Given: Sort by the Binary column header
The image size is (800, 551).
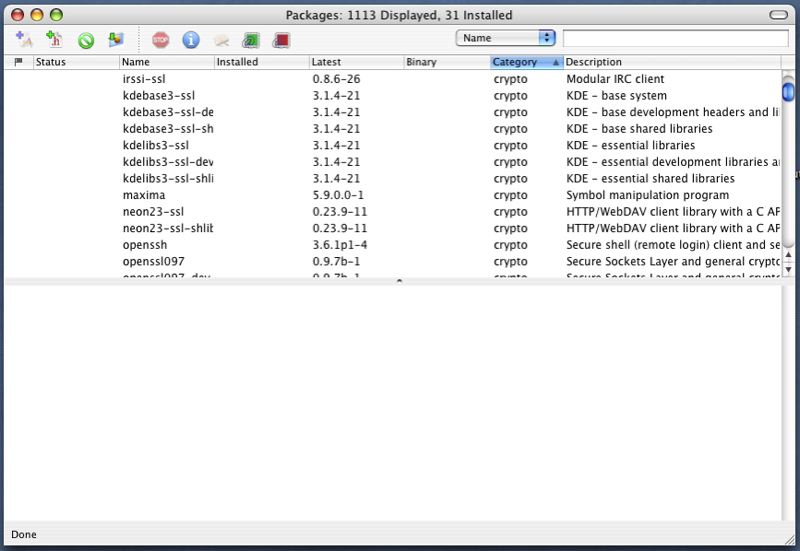Looking at the screenshot, I should pos(447,62).
